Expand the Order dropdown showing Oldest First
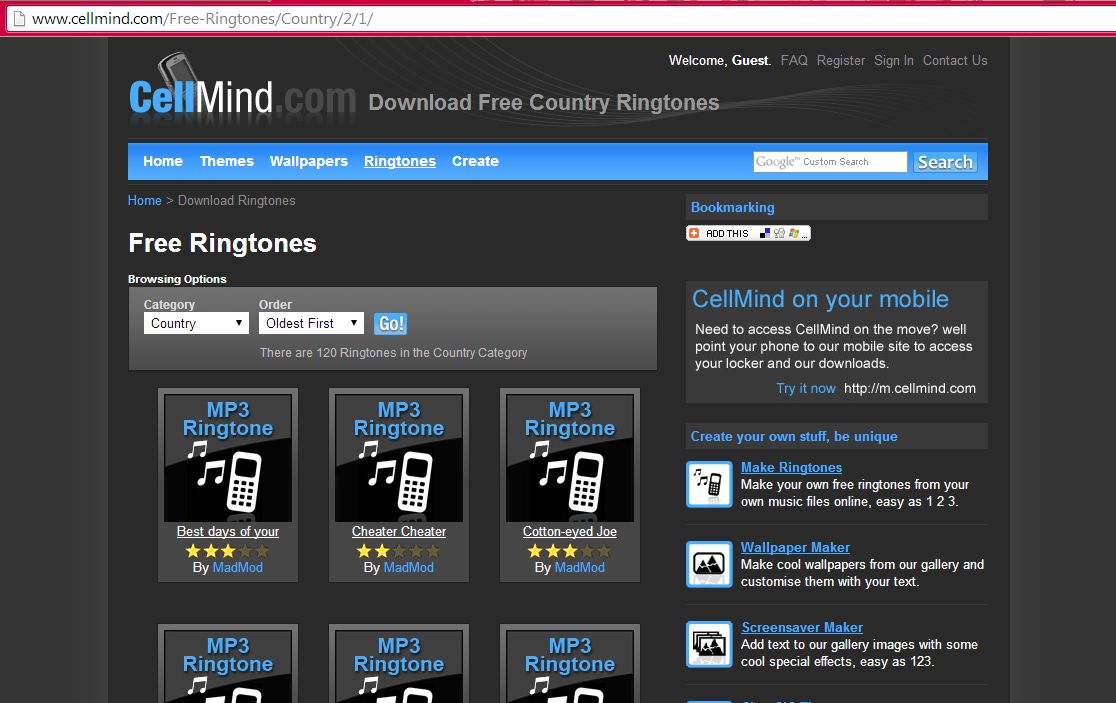 [311, 324]
